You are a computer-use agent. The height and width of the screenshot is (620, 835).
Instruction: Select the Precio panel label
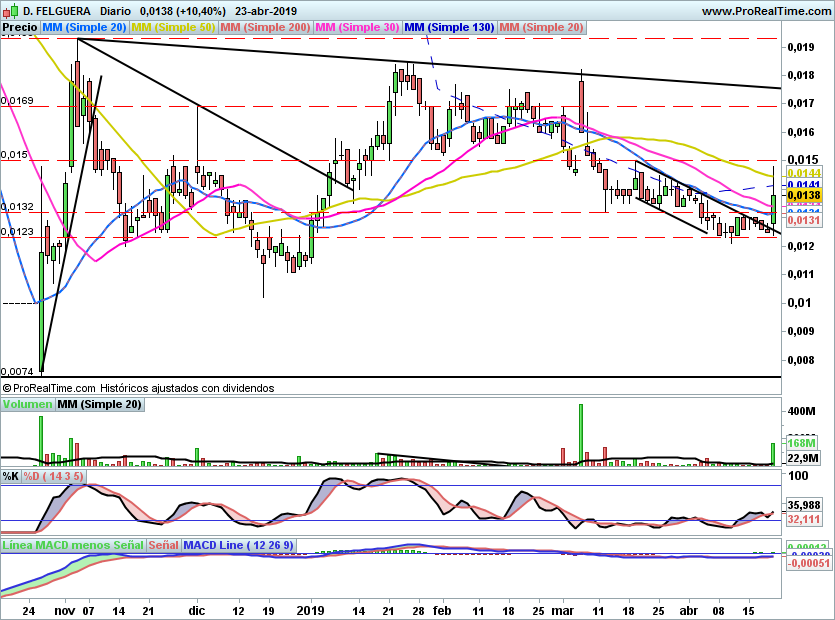(x=19, y=27)
